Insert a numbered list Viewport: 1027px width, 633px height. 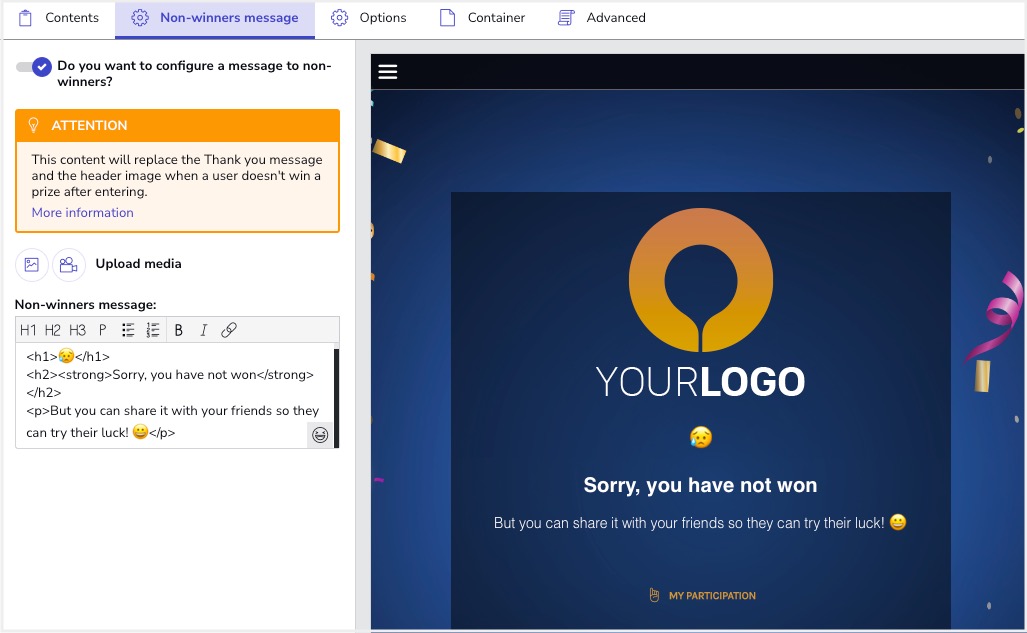(x=153, y=330)
